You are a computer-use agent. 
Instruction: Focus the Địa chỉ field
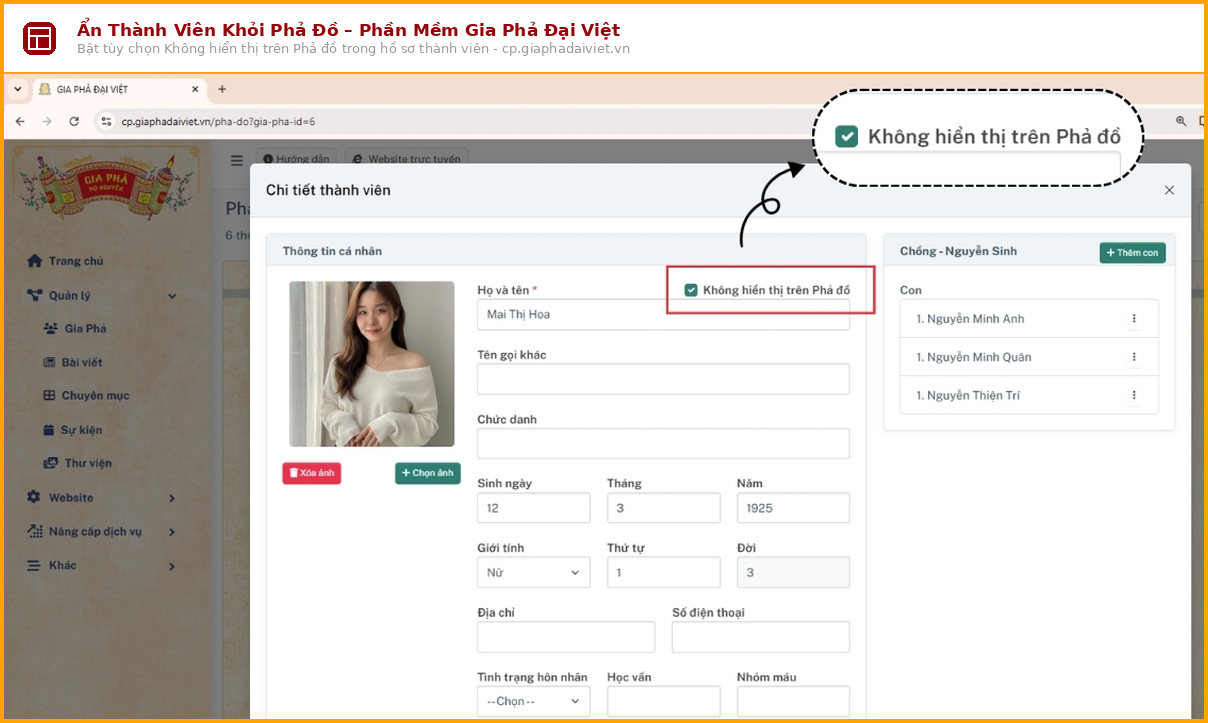point(566,637)
